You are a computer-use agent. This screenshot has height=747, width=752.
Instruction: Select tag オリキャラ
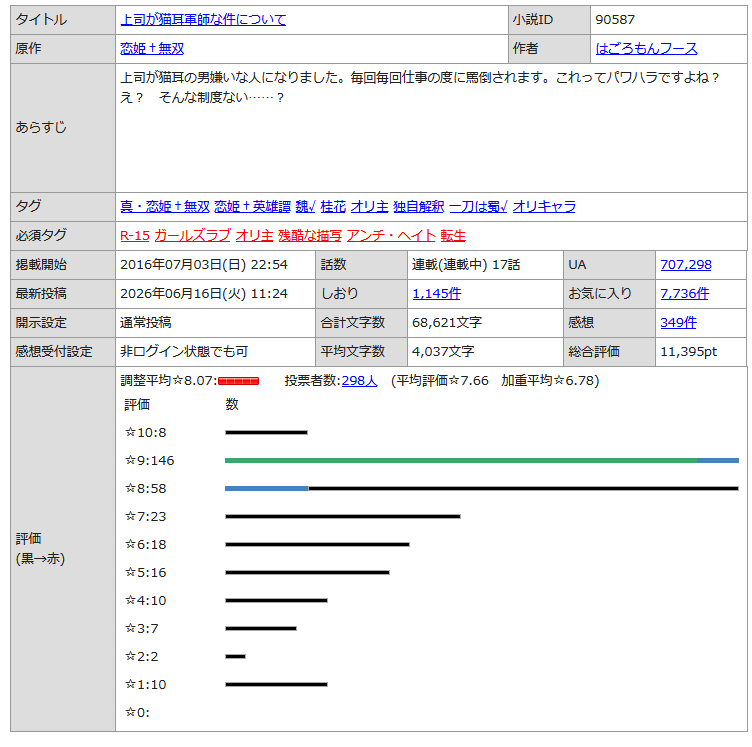pos(544,207)
